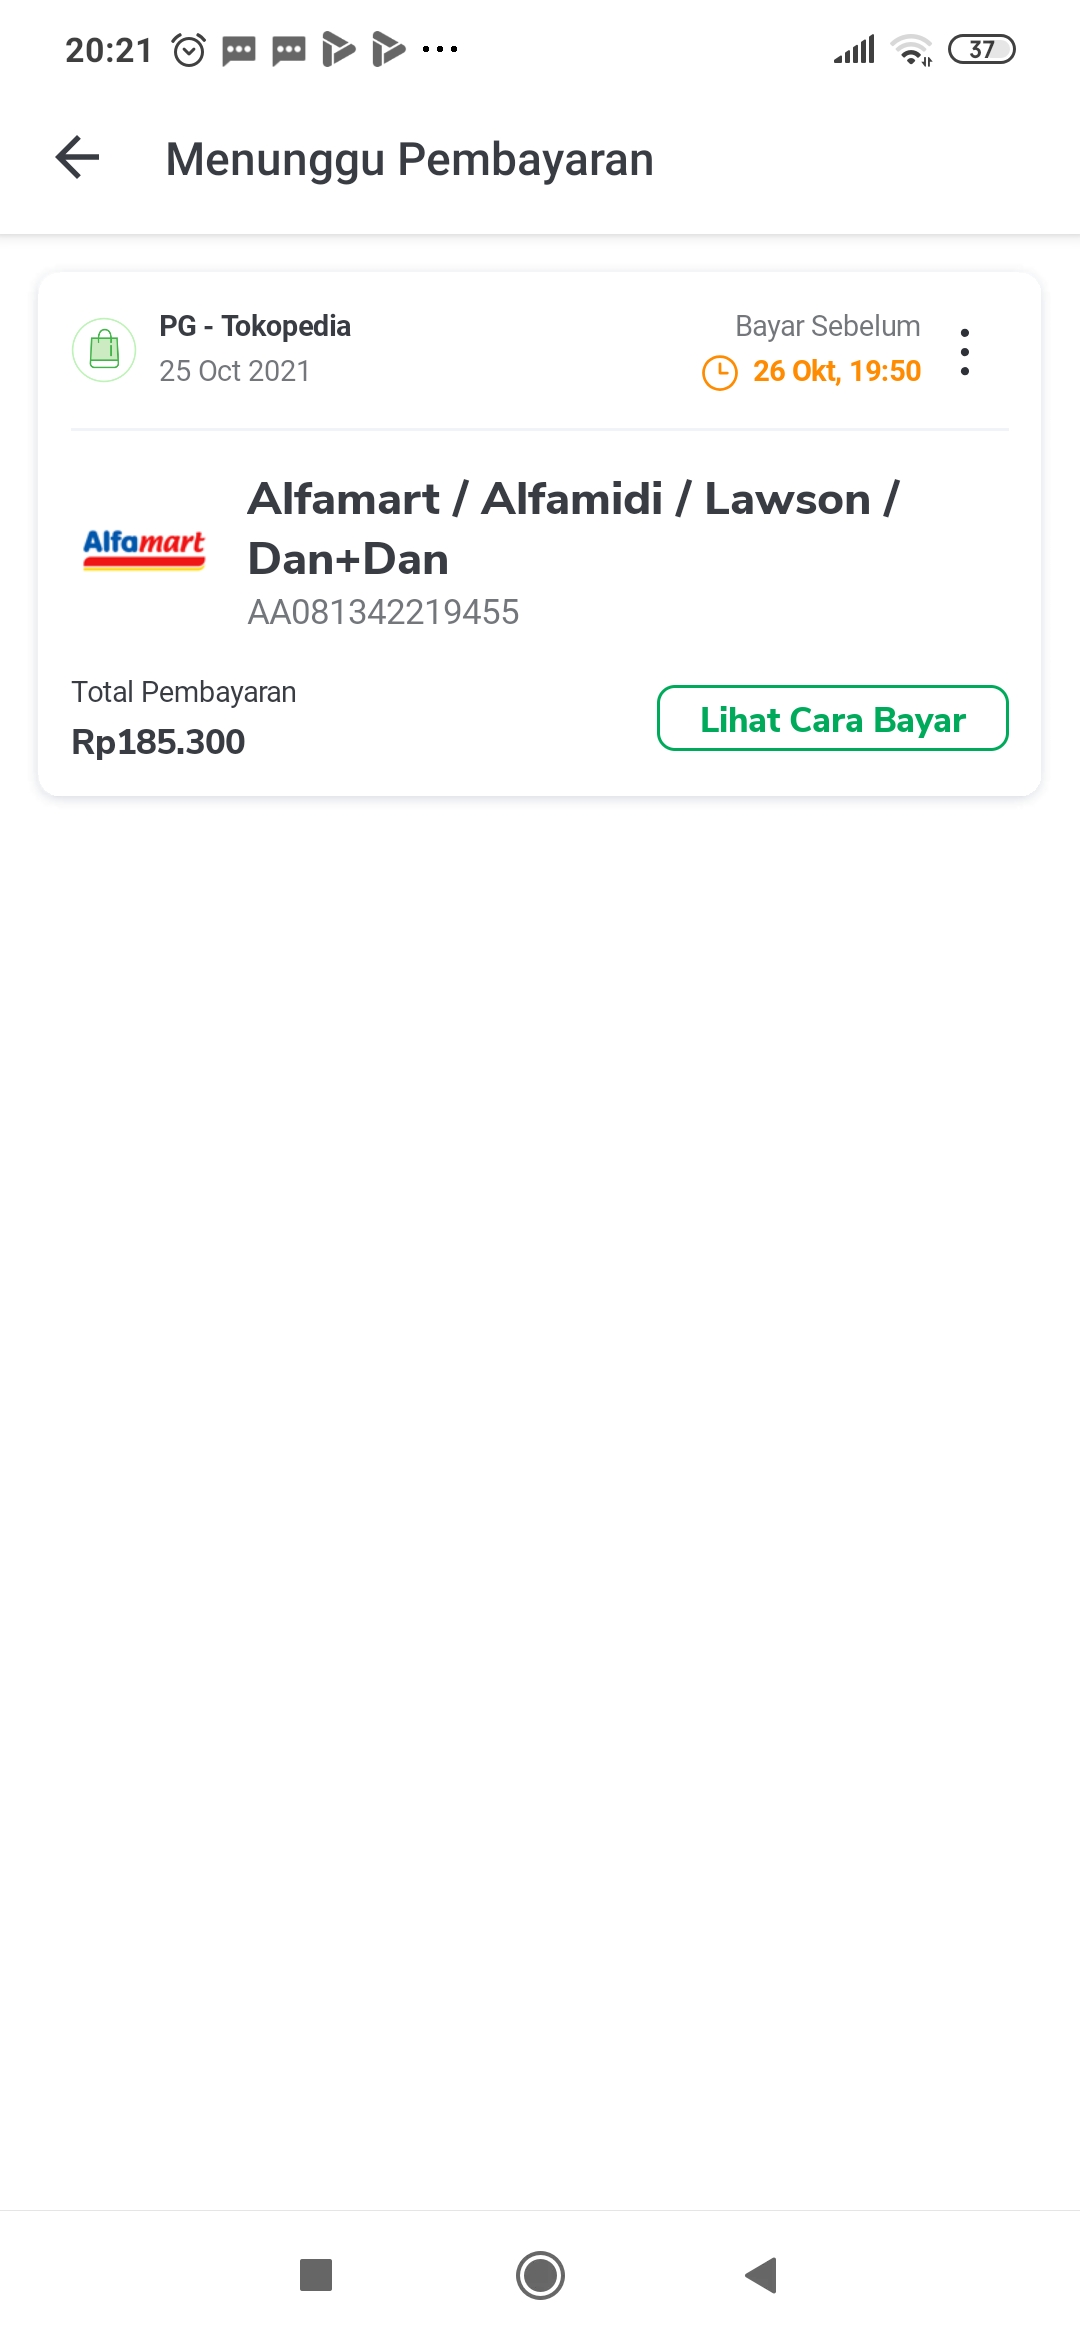Tap the Wi-Fi status icon
The width and height of the screenshot is (1080, 2340).
click(911, 49)
